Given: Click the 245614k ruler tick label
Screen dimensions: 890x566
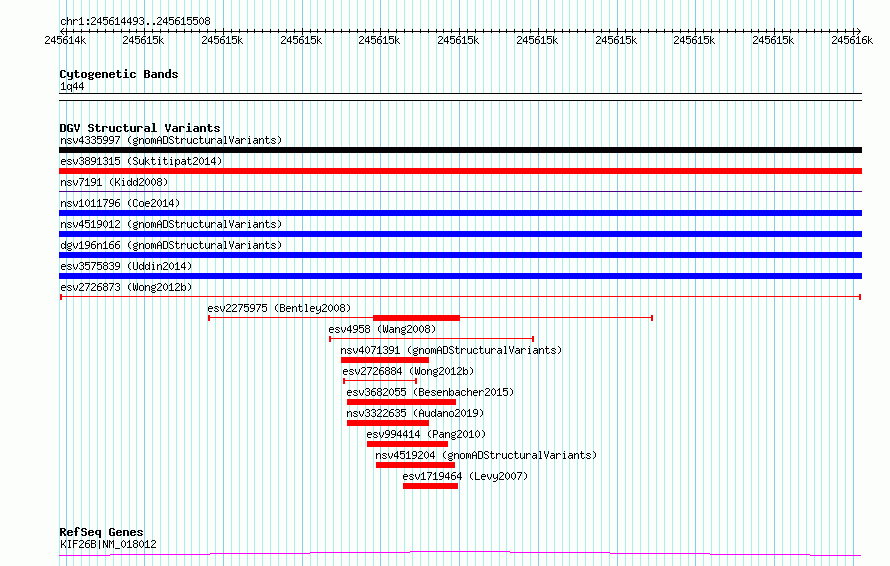Looking at the screenshot, I should (65, 40).
